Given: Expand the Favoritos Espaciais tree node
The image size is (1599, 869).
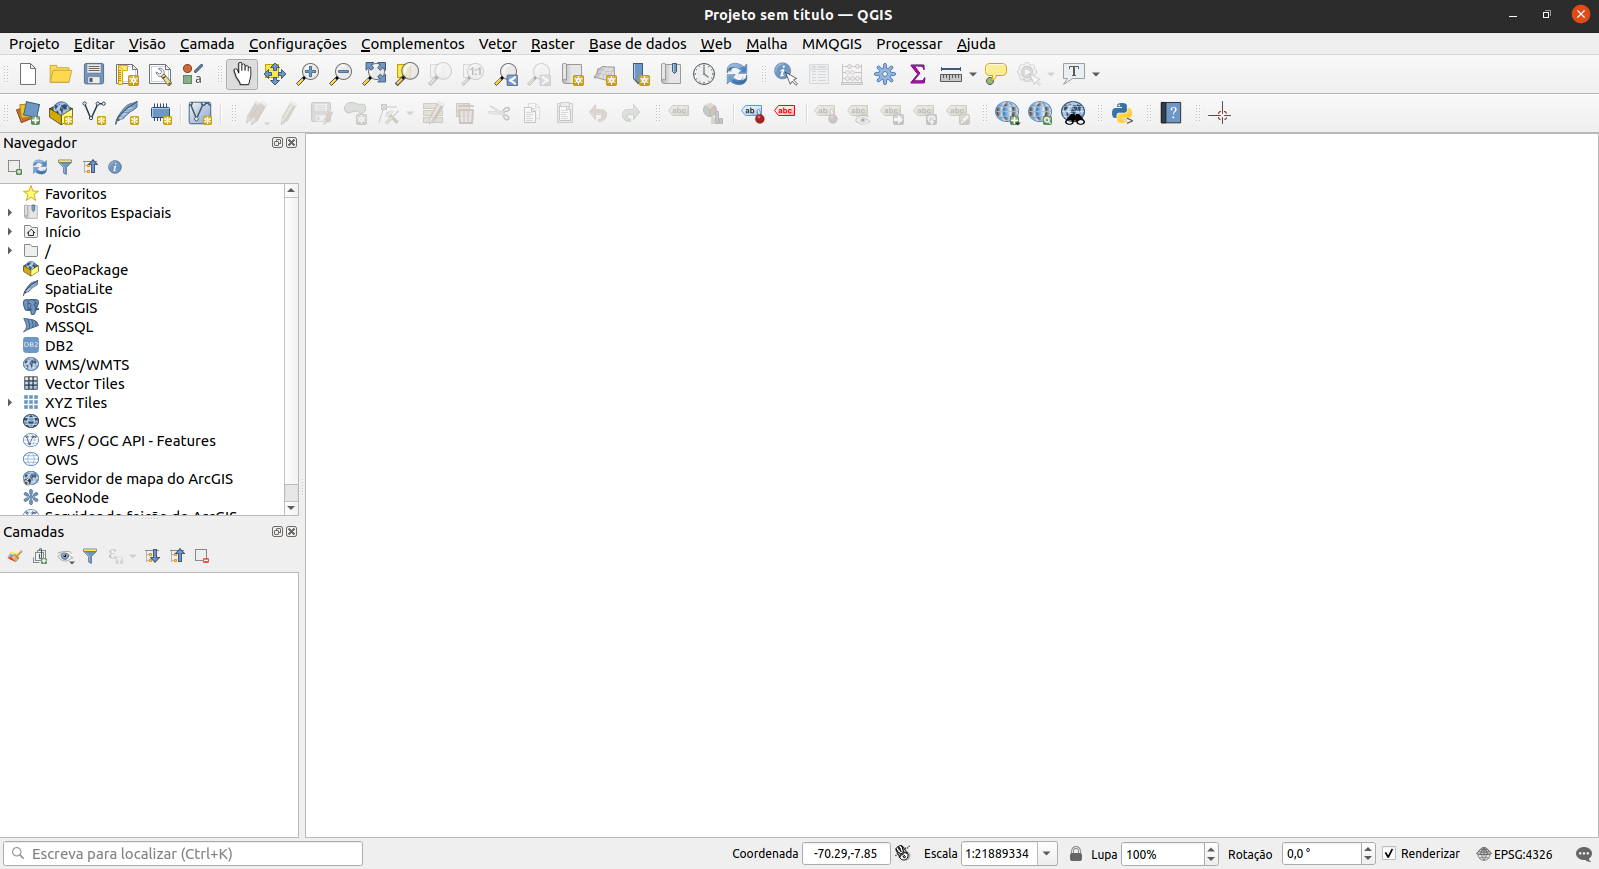Looking at the screenshot, I should pyautogui.click(x=10, y=213).
